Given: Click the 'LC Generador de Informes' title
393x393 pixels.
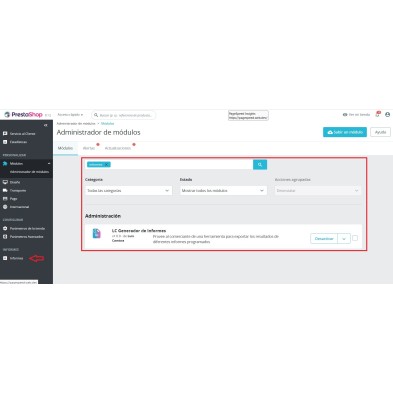Looking at the screenshot, I should 139,231.
